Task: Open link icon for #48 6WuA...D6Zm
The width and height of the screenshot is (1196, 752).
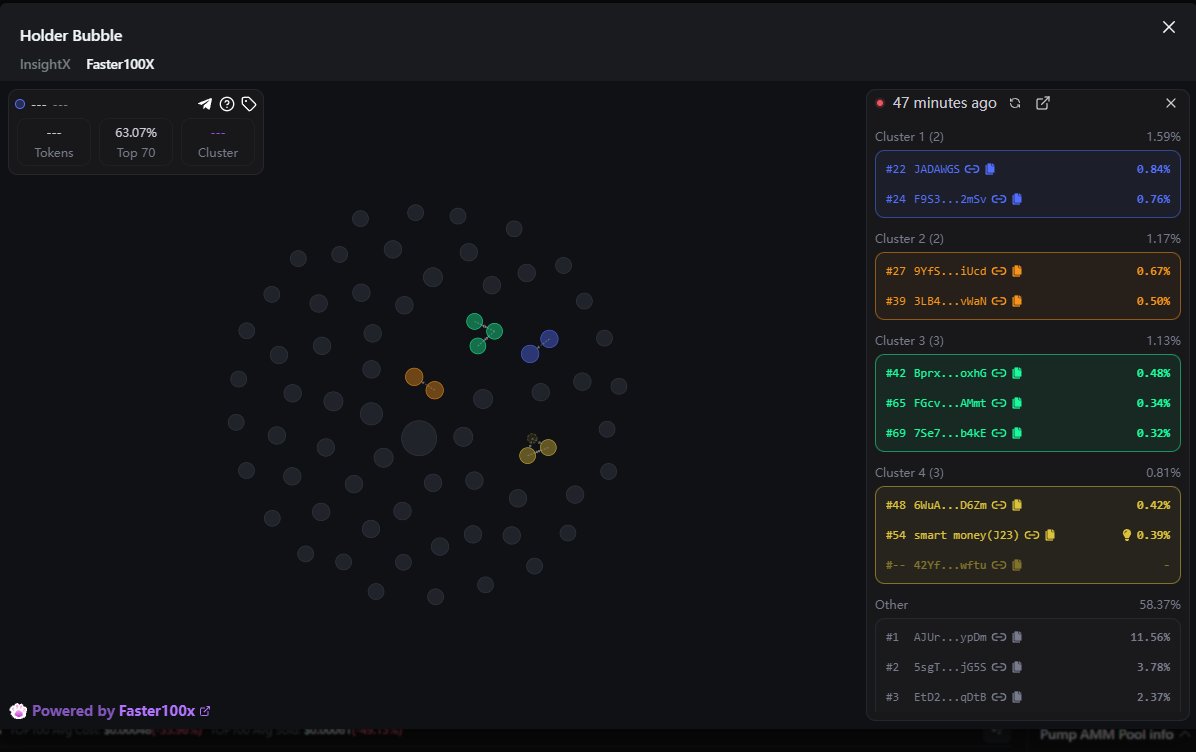Action: coord(998,505)
